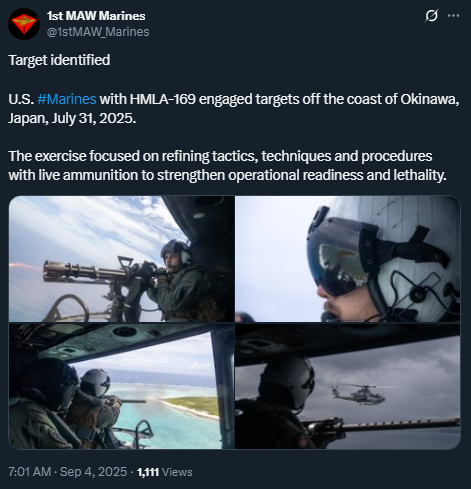Click the machine gun barrel in helicopter photo
The height and width of the screenshot is (489, 471).
click(x=400, y=425)
